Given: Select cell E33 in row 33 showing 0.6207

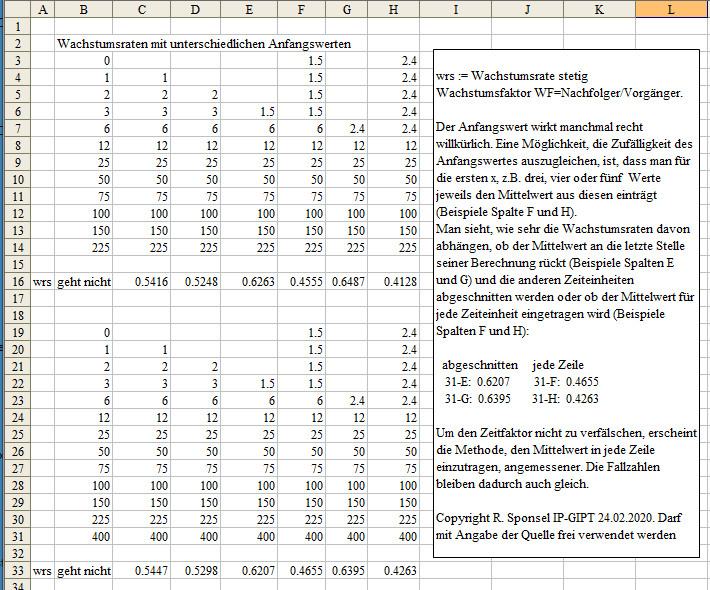Looking at the screenshot, I should point(249,571).
